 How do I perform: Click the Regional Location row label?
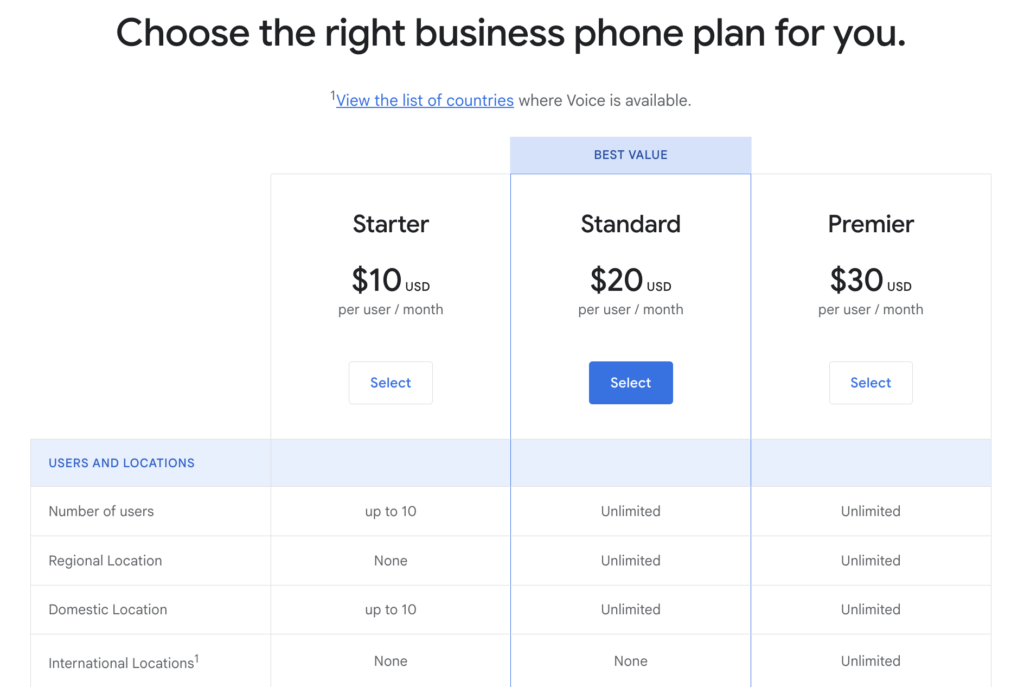[x=105, y=560]
